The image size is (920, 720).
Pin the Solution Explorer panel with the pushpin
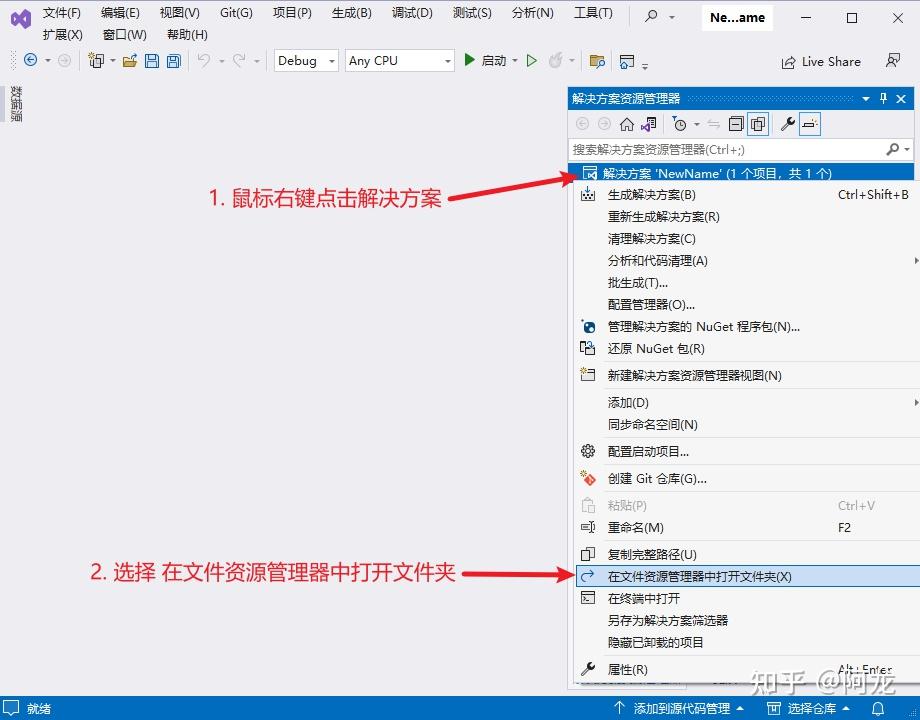click(884, 98)
